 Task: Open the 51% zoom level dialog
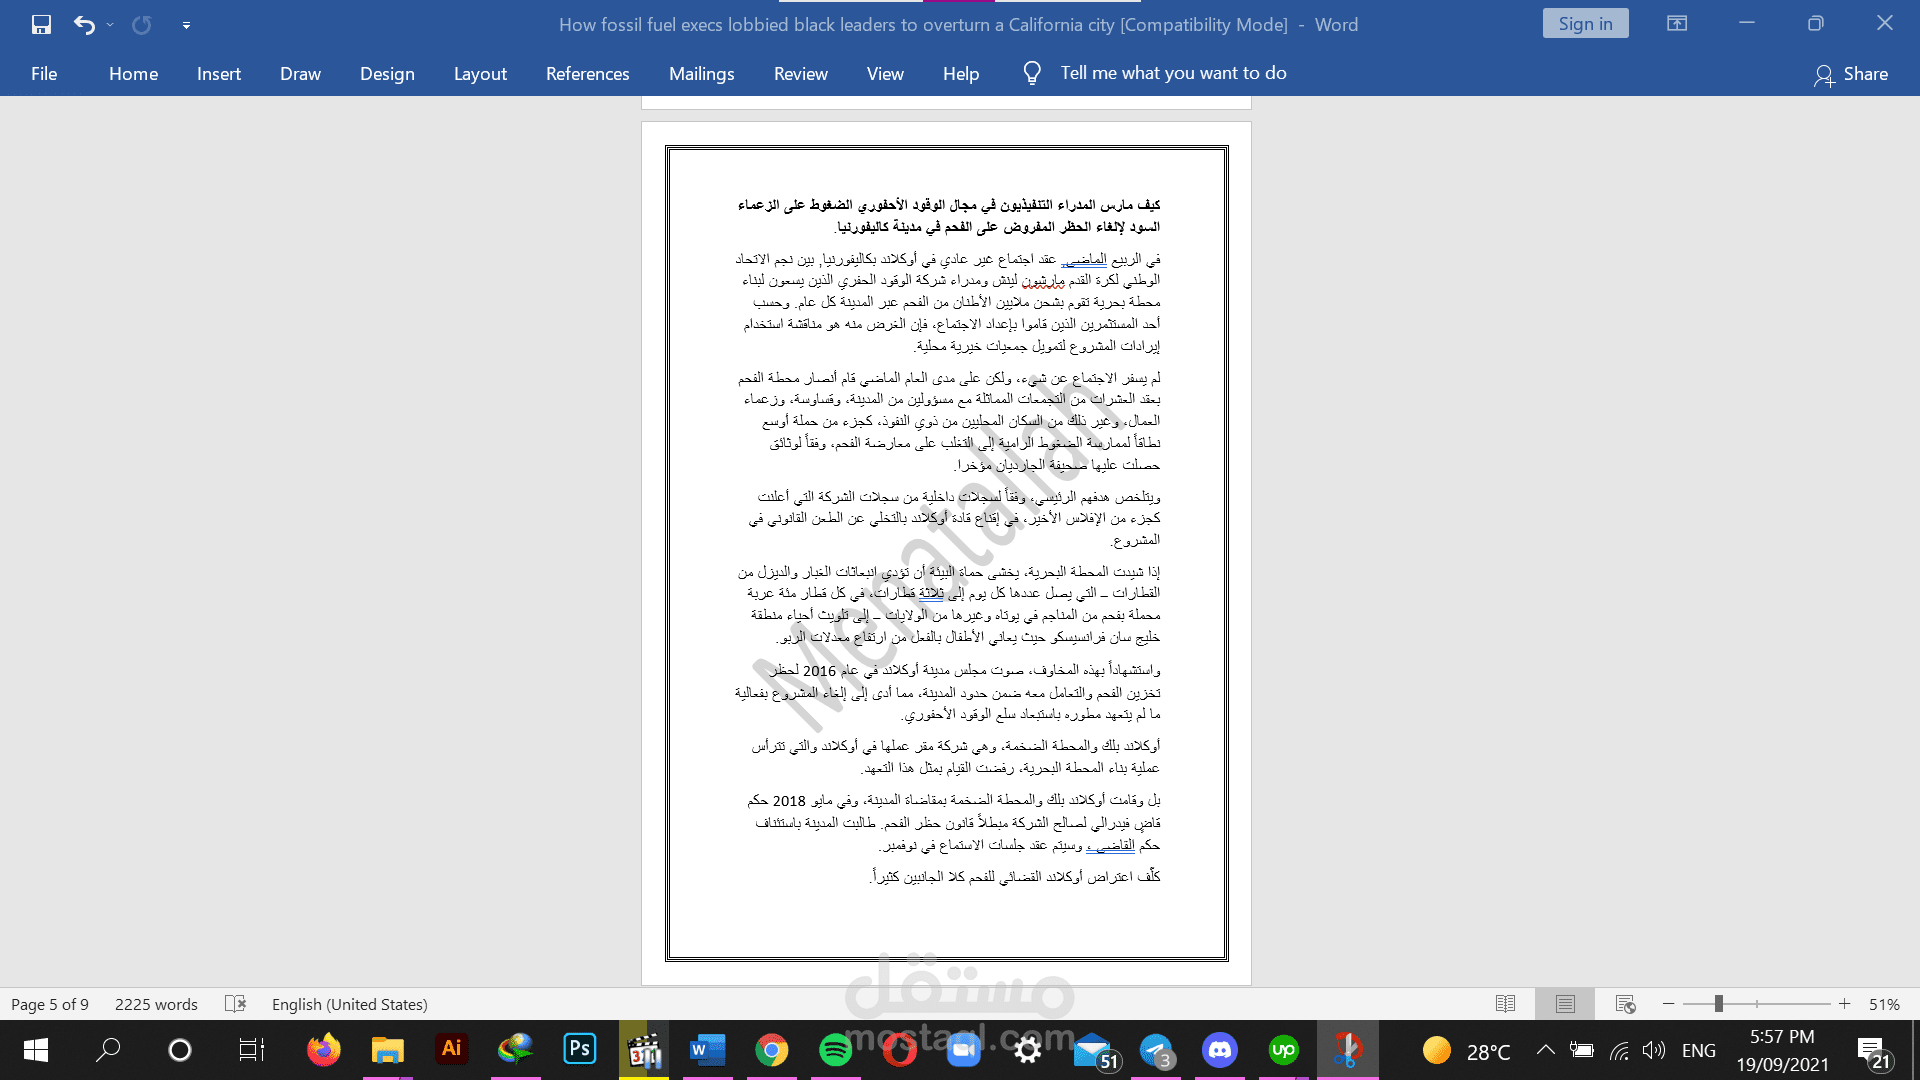pos(1884,1004)
